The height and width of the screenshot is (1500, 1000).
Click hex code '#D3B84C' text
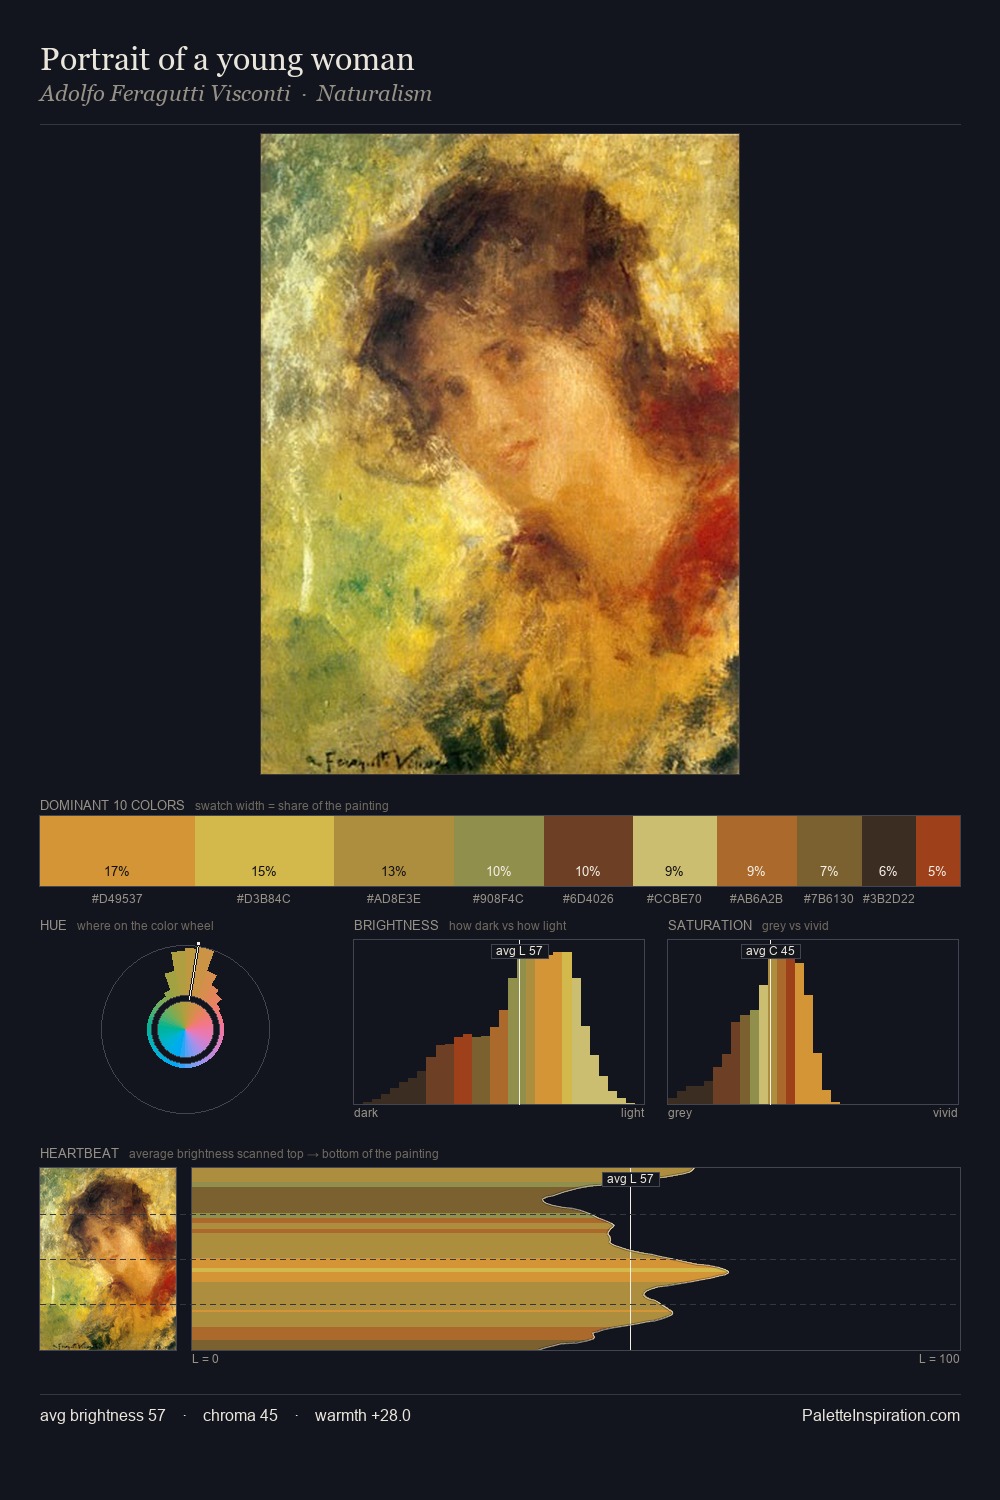point(264,899)
